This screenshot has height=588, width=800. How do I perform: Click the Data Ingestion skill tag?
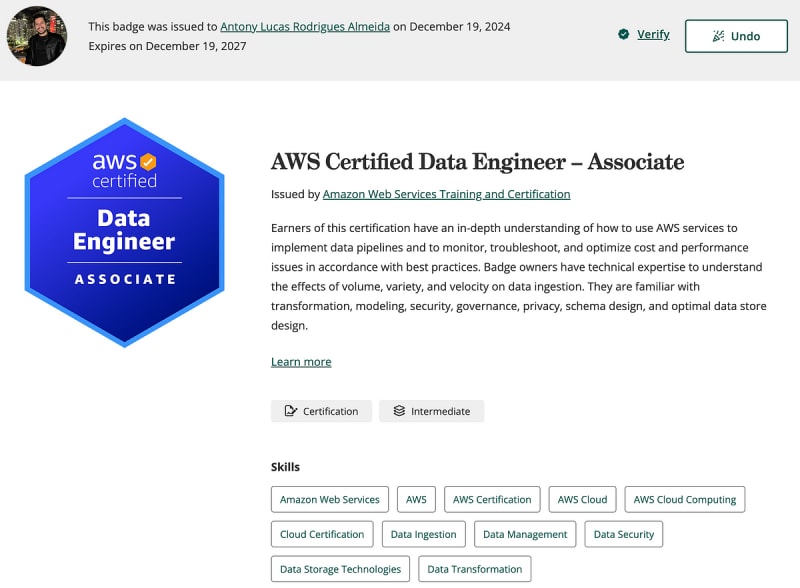tap(423, 534)
